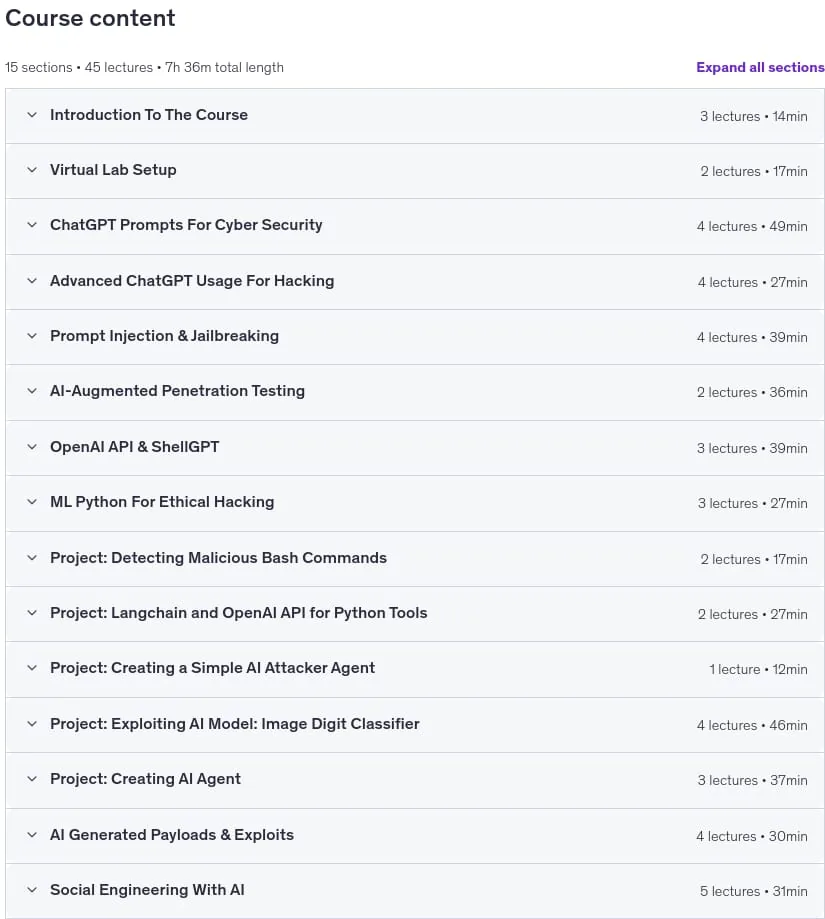Click 5 lectures 31min label
The image size is (825, 919).
[x=754, y=891]
